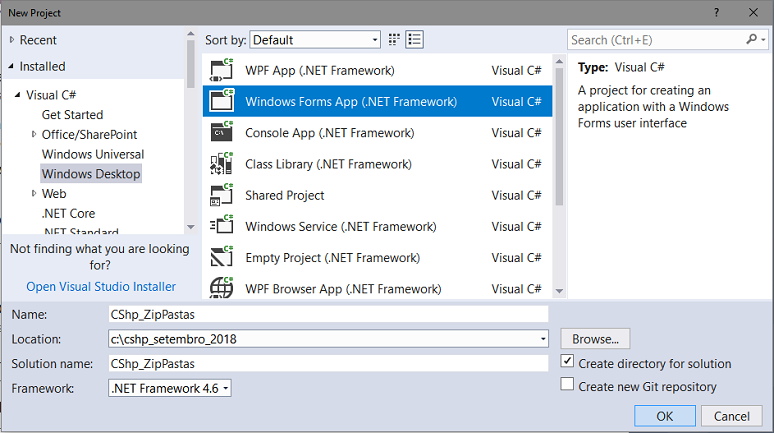Collapse the Installed node
Screen dimensions: 774x433
[11, 66]
